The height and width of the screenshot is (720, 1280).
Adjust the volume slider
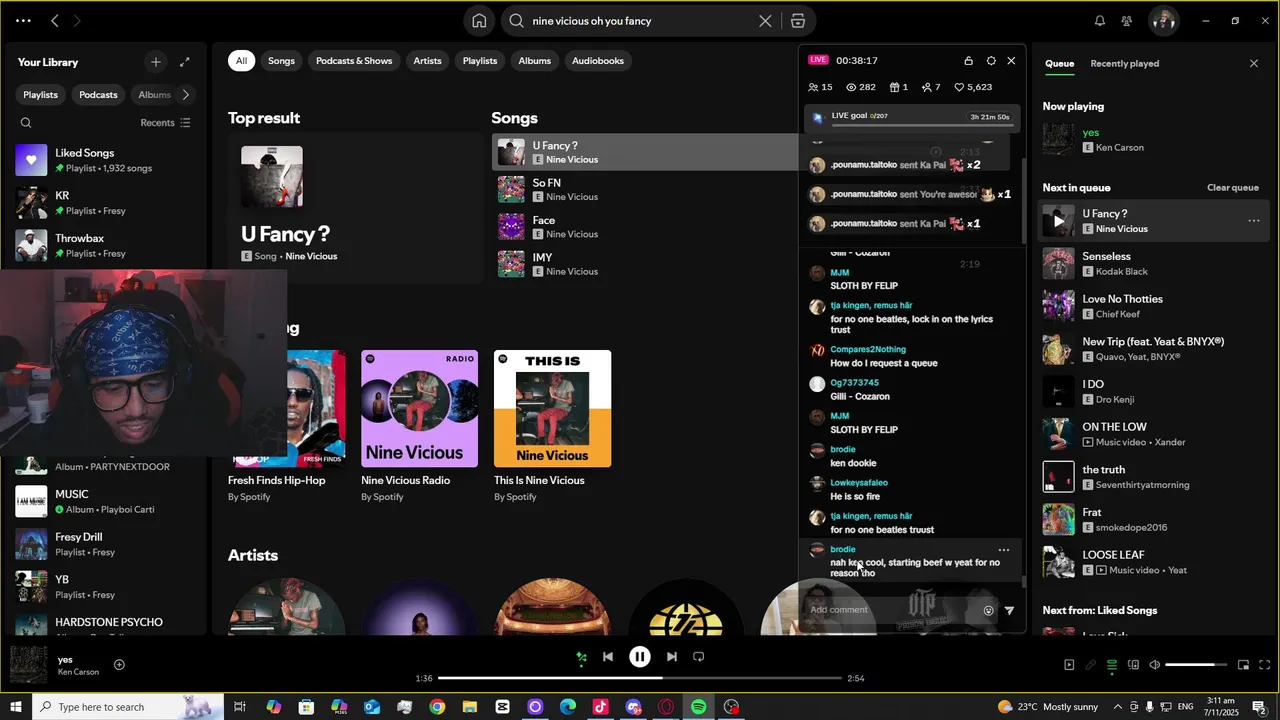point(1196,665)
